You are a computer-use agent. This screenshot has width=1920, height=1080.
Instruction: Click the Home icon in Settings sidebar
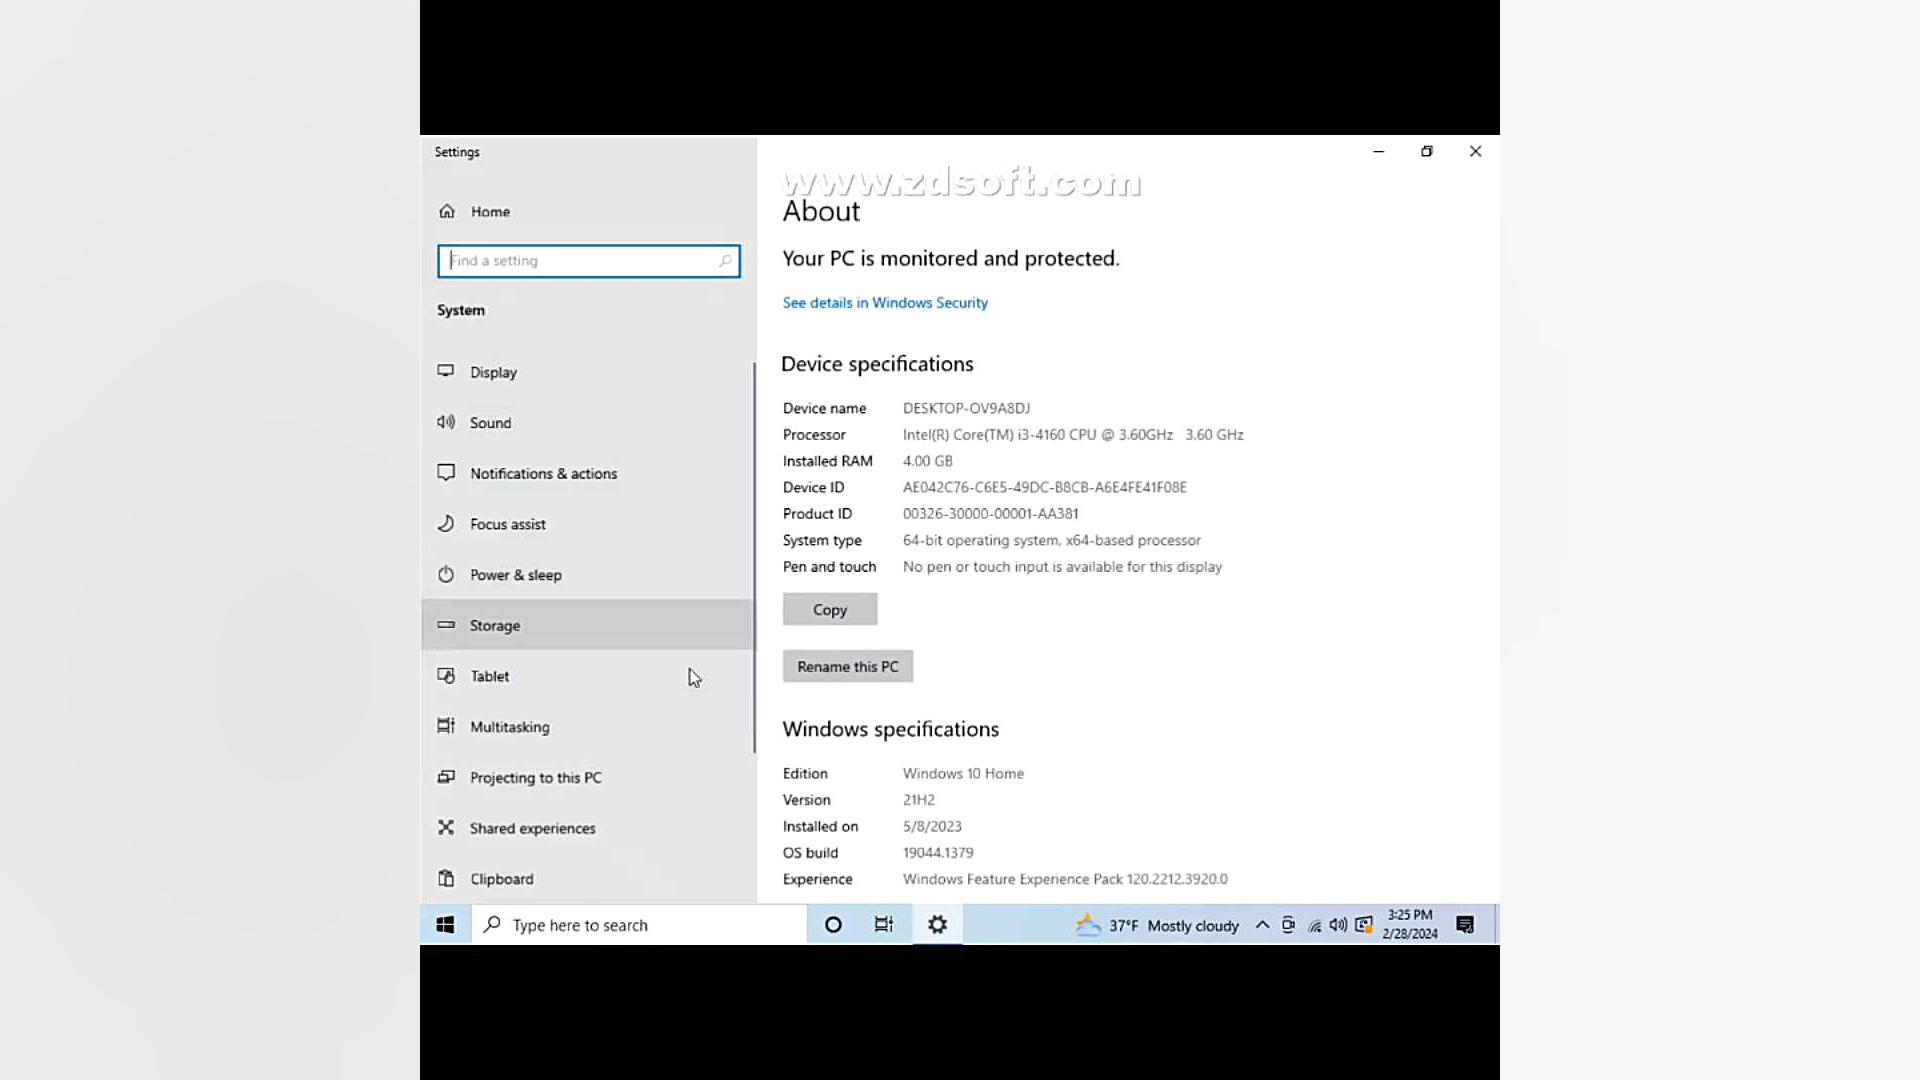point(447,212)
